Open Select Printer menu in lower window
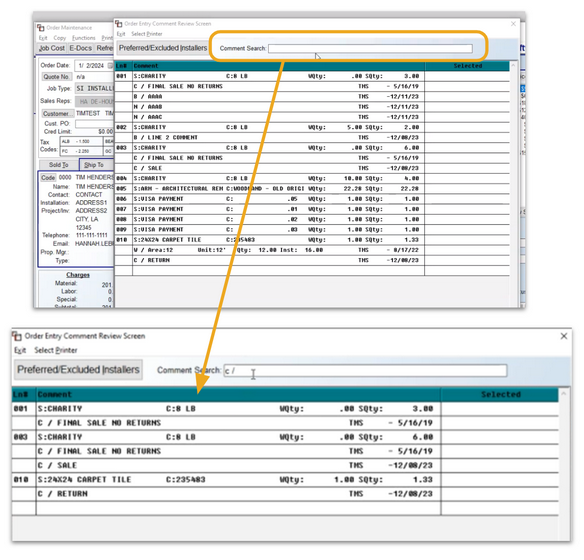 pos(56,350)
